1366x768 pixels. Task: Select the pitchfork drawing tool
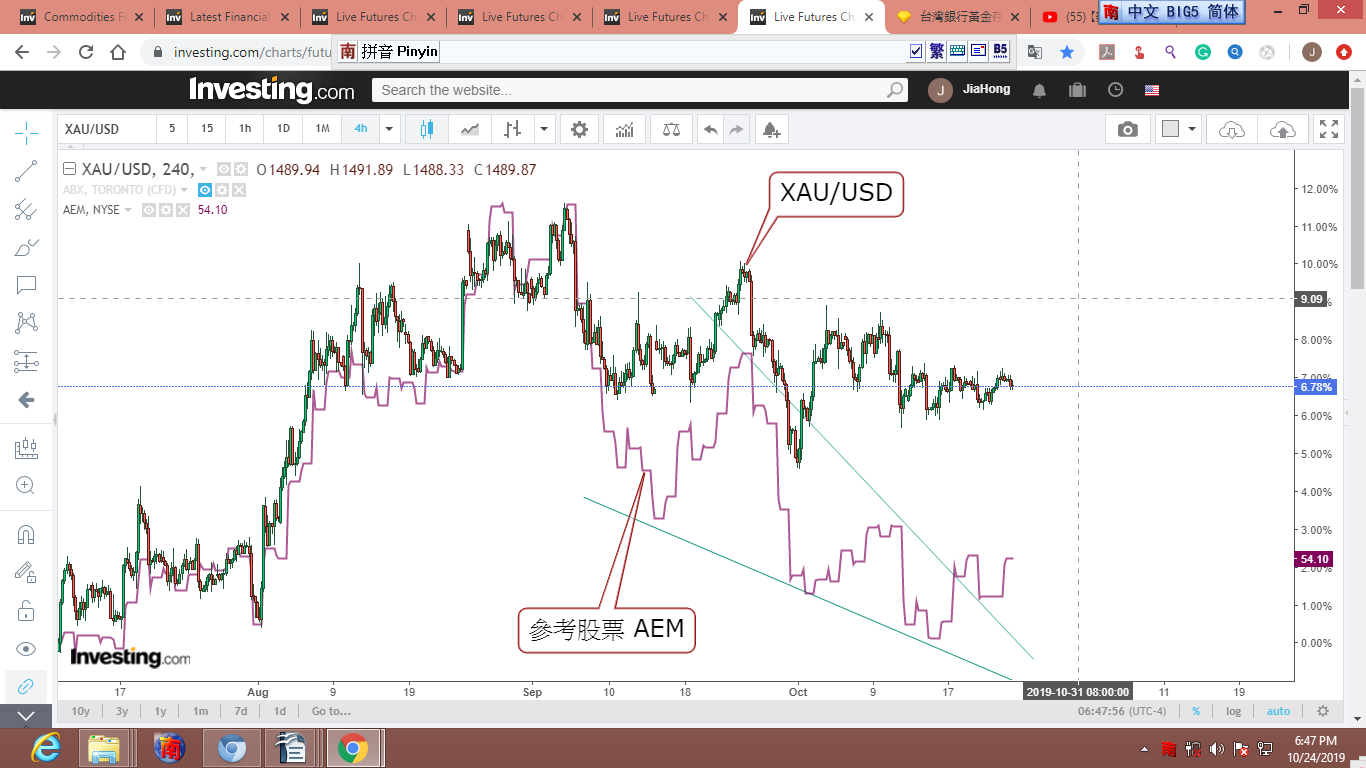tap(26, 209)
